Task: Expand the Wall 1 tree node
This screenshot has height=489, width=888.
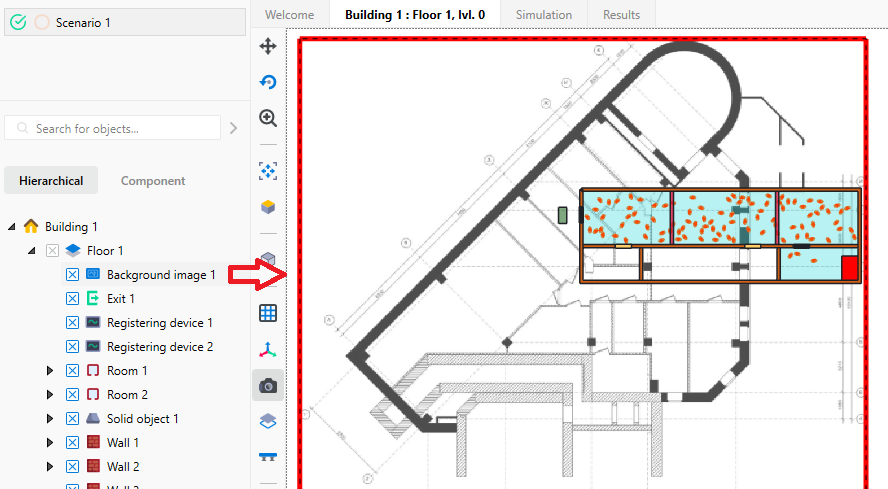Action: pos(50,443)
